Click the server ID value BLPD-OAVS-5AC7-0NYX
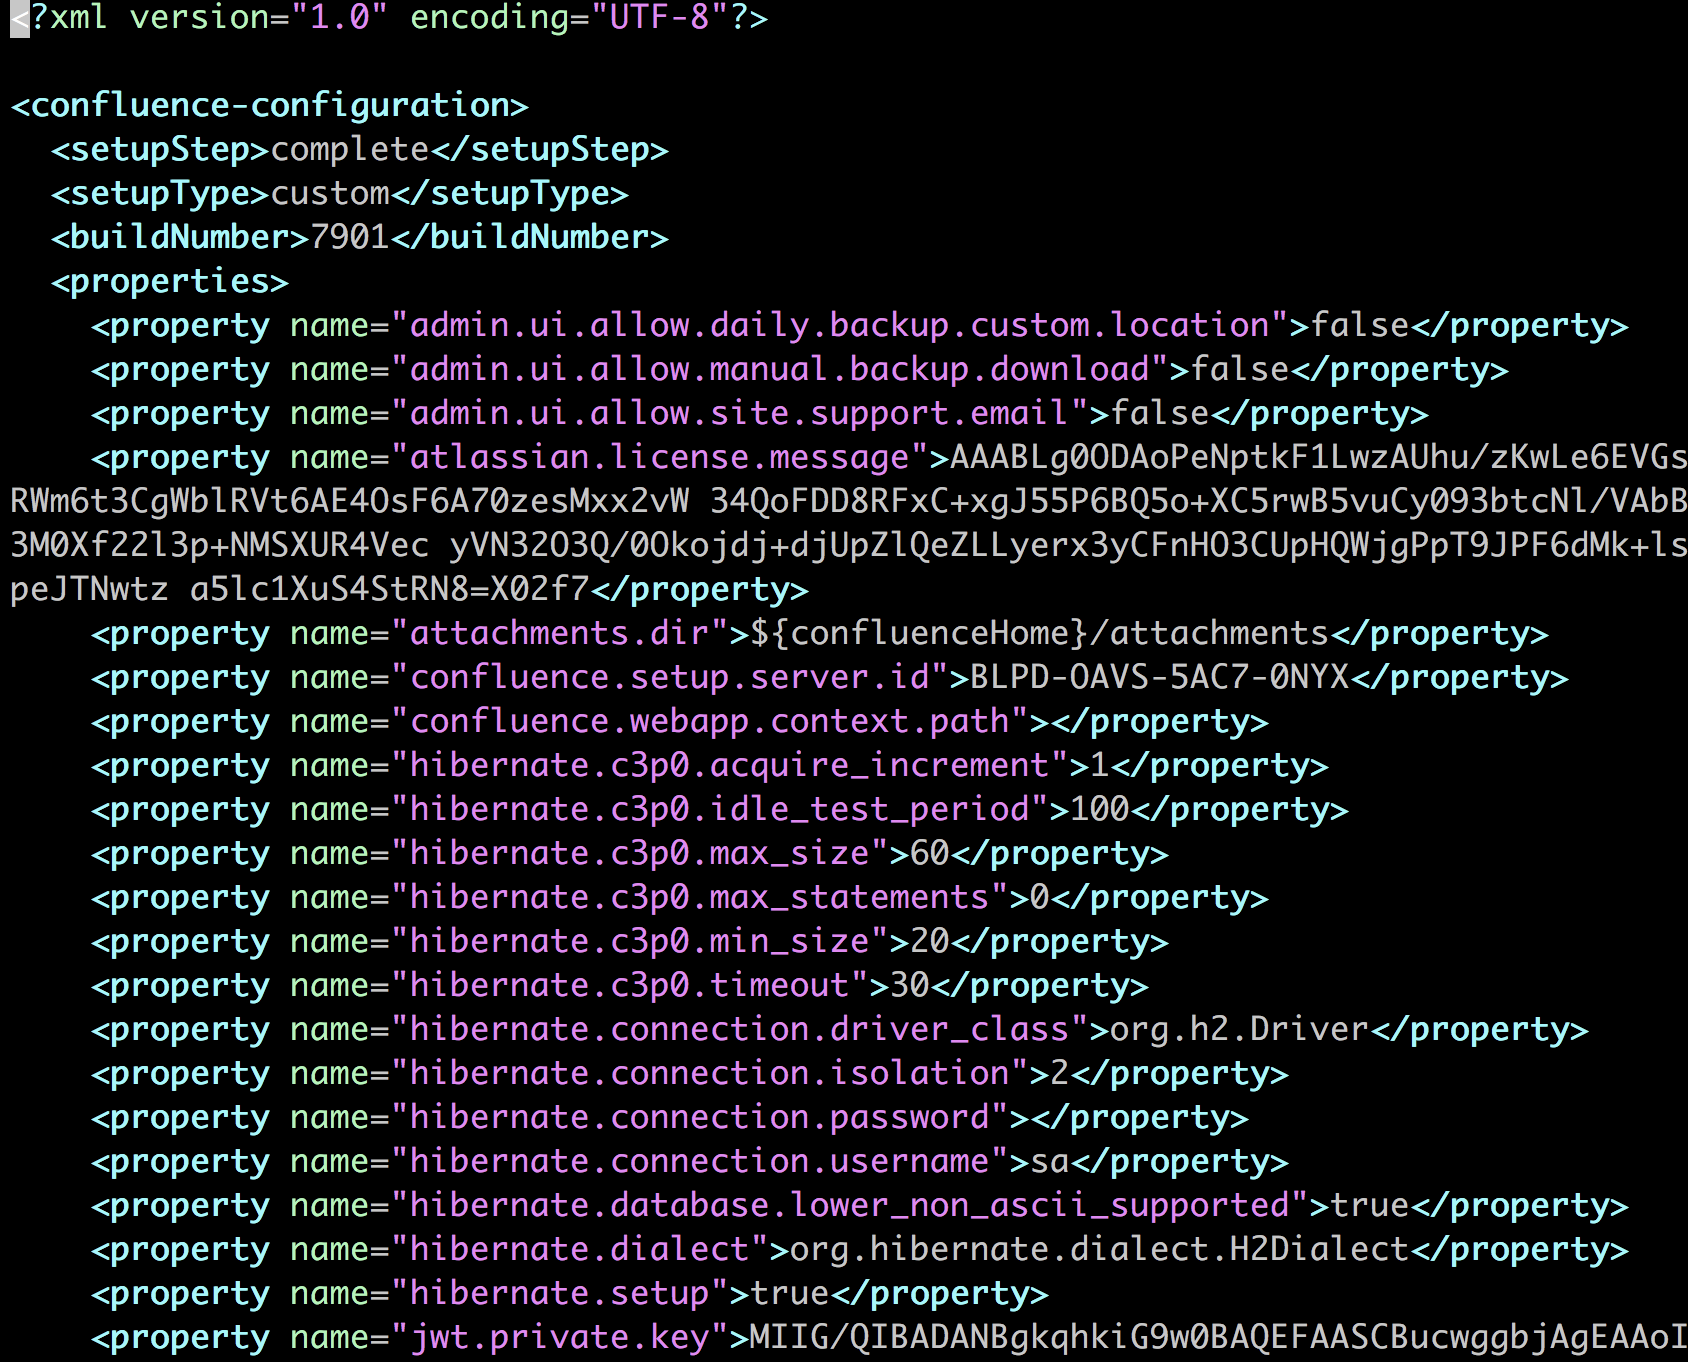This screenshot has width=1688, height=1362. (1159, 677)
